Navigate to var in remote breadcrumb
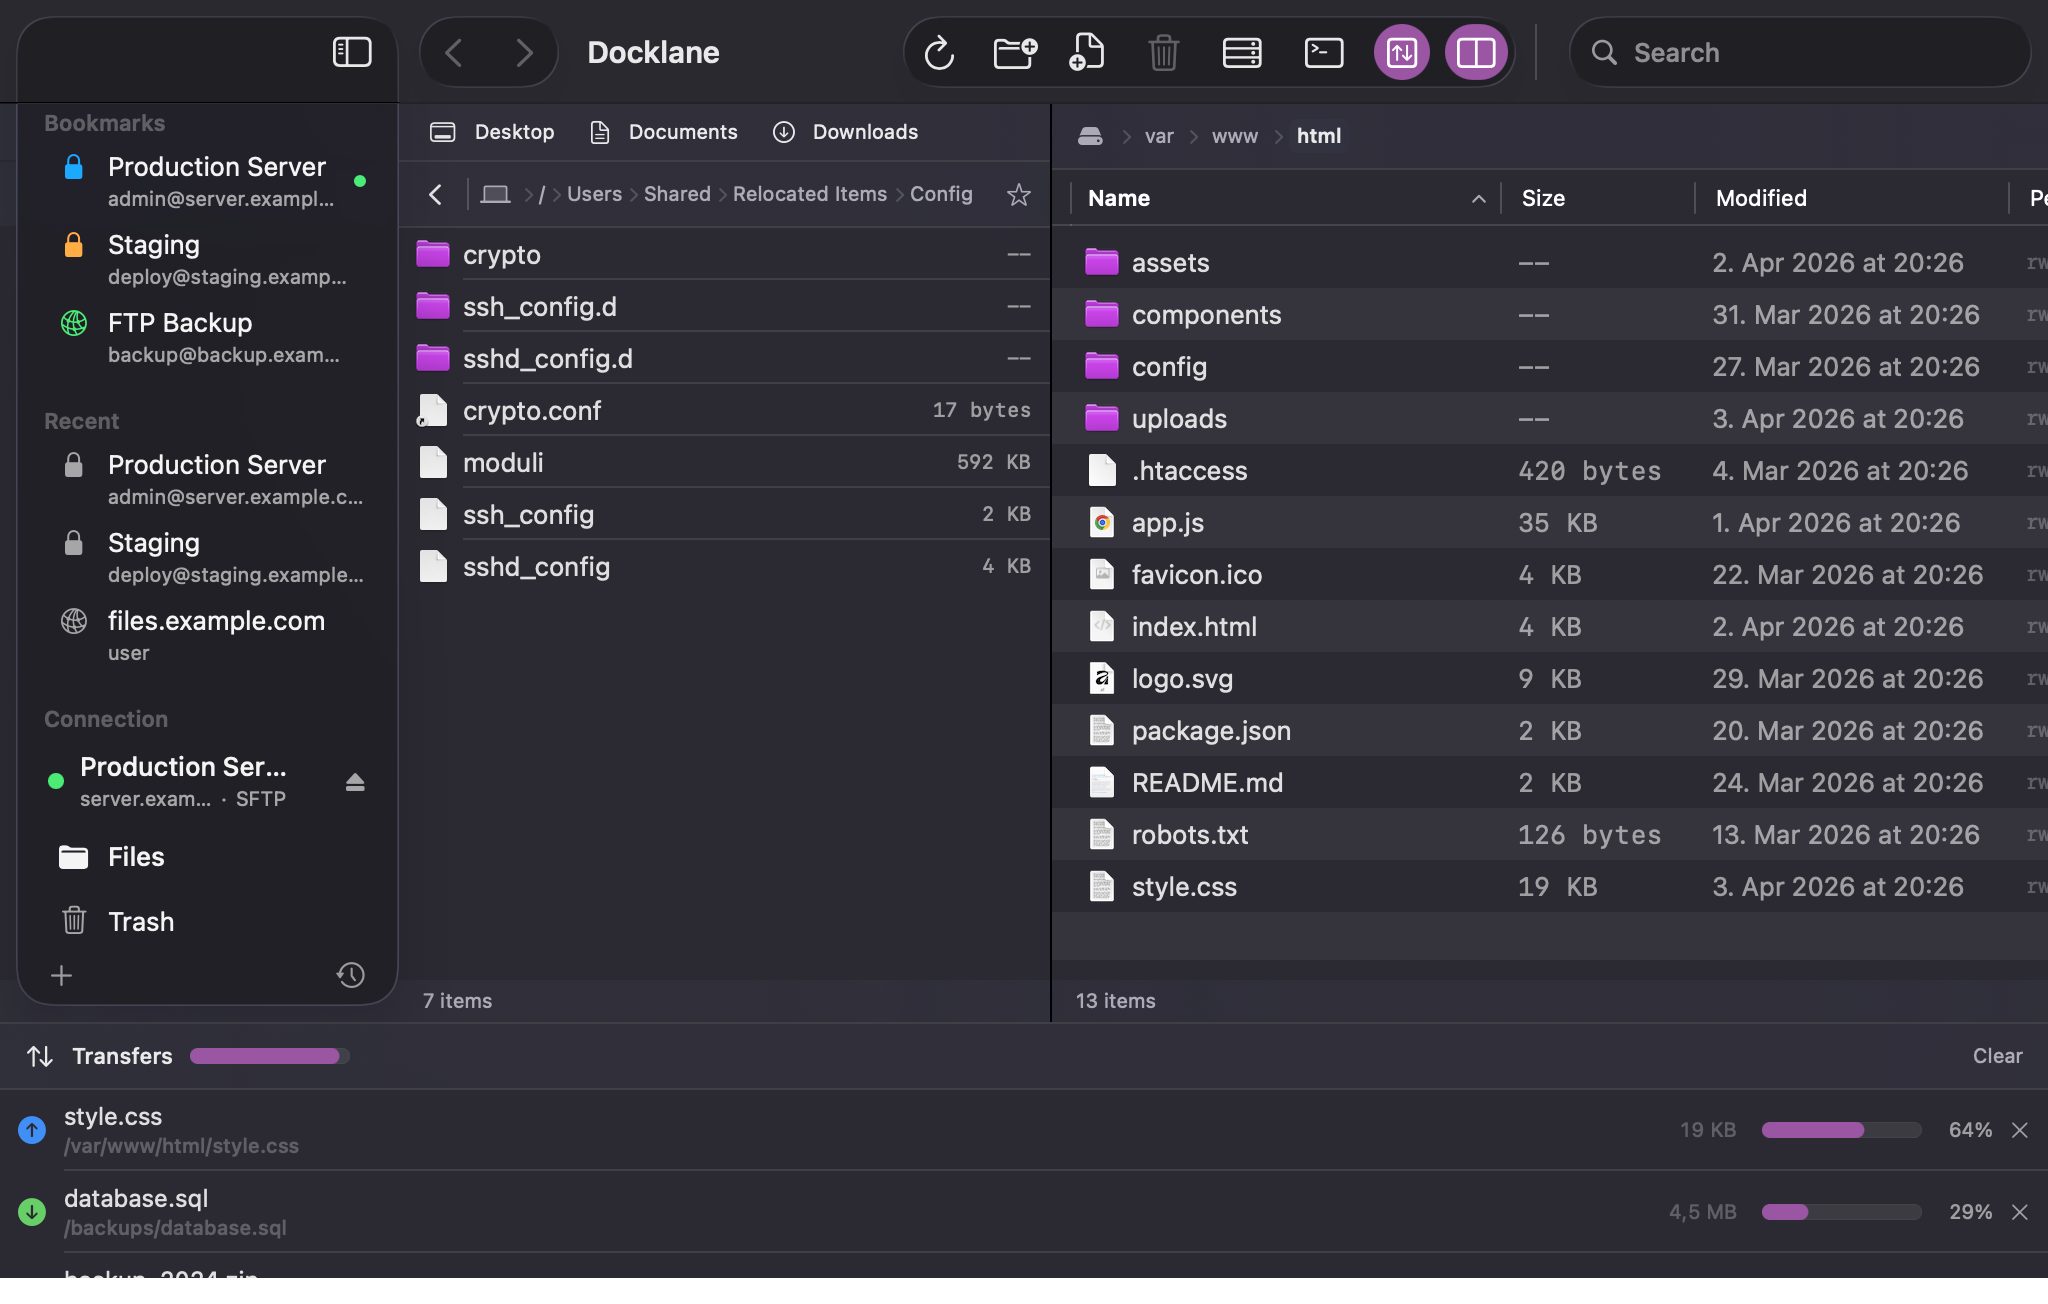 [1159, 136]
